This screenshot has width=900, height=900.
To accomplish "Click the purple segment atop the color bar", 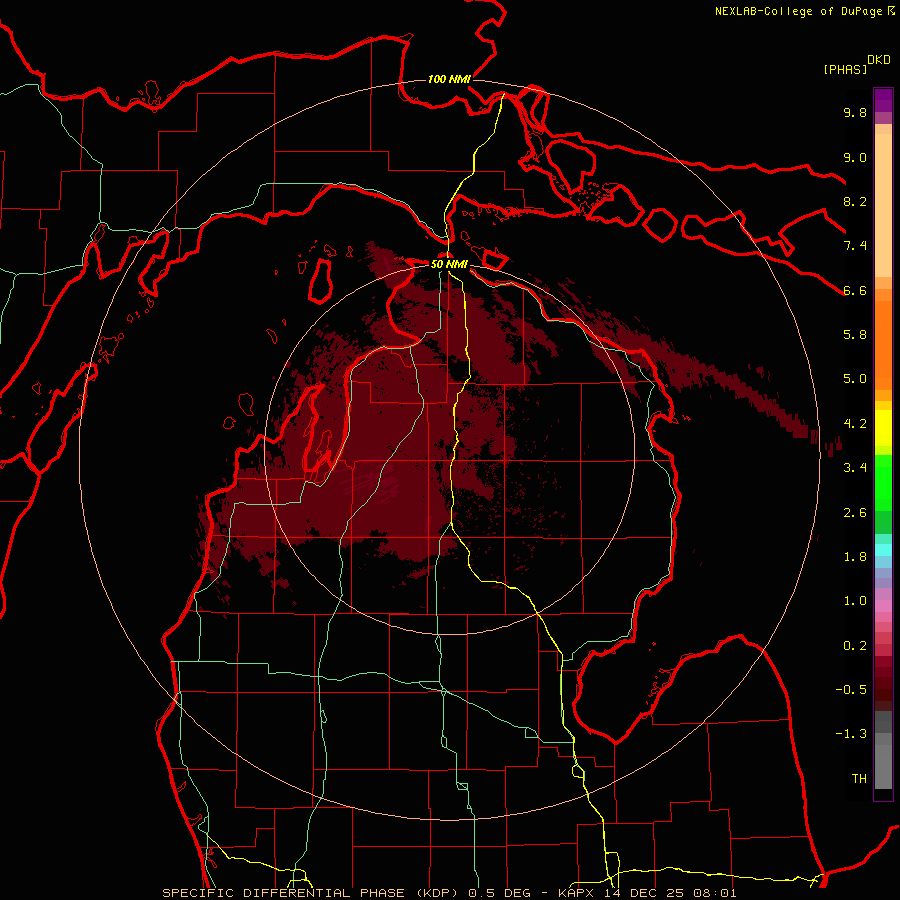I will pyautogui.click(x=883, y=100).
